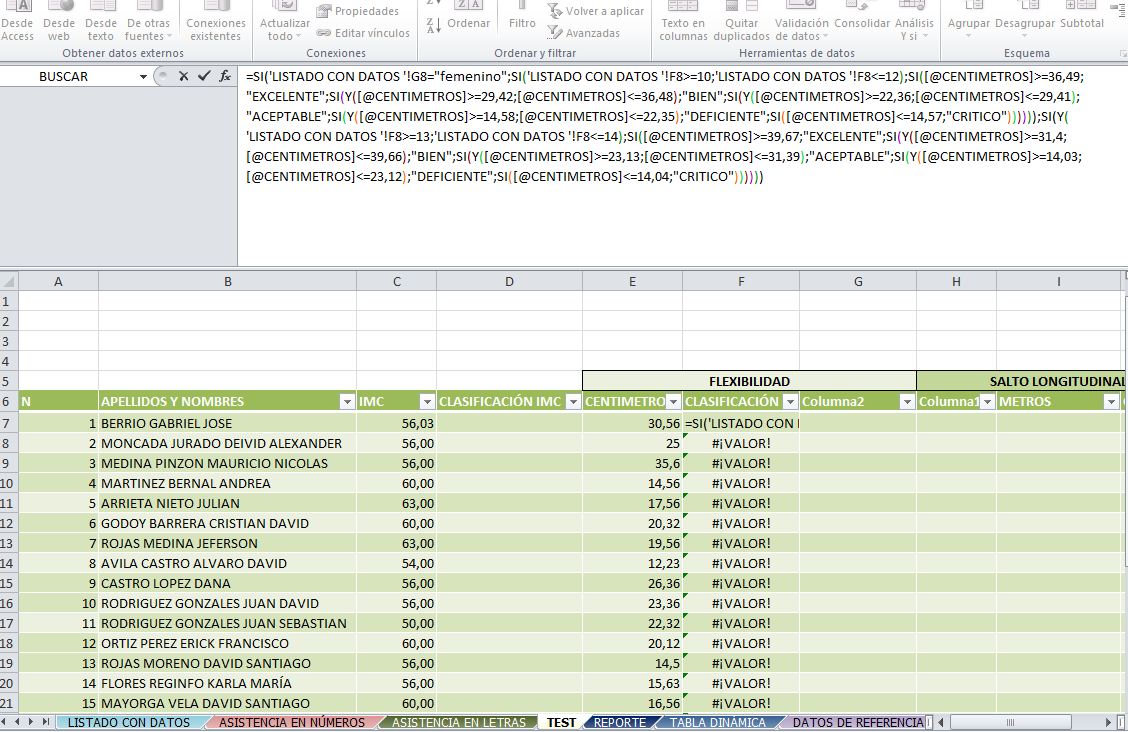Click Actualizar todo to refresh data

tap(285, 22)
